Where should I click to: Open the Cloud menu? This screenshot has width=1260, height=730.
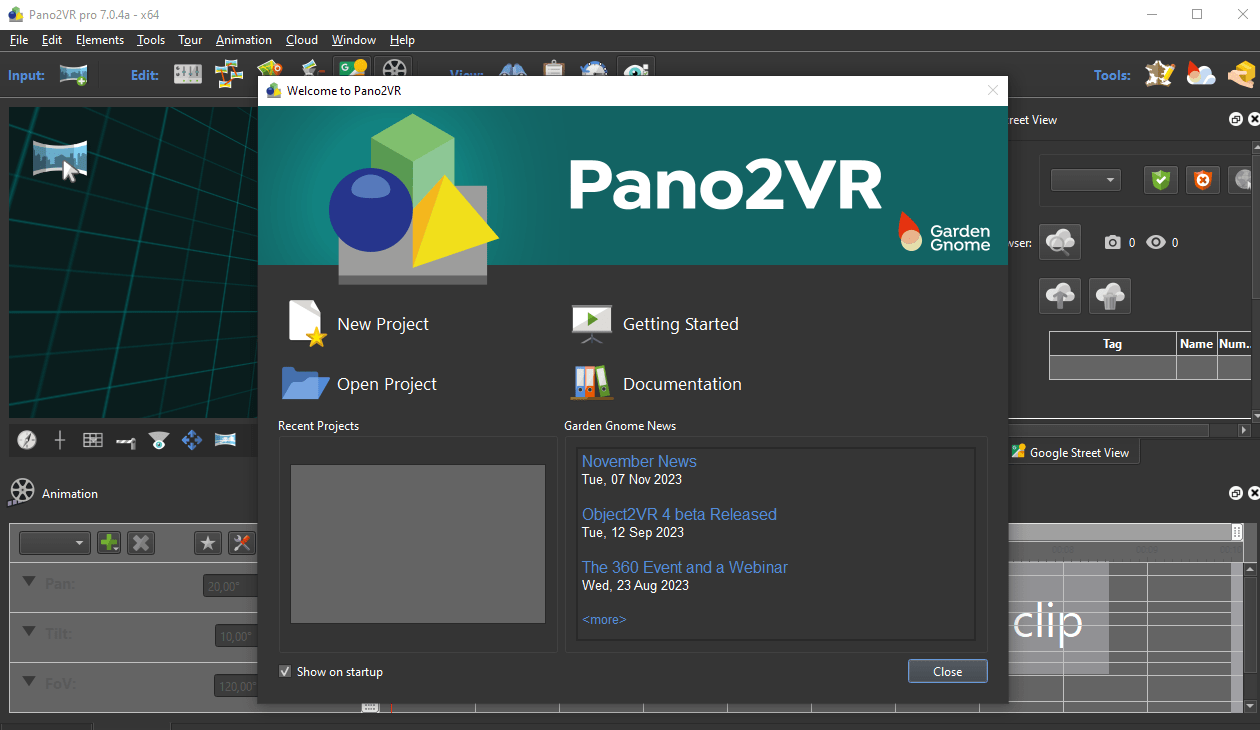[x=302, y=40]
